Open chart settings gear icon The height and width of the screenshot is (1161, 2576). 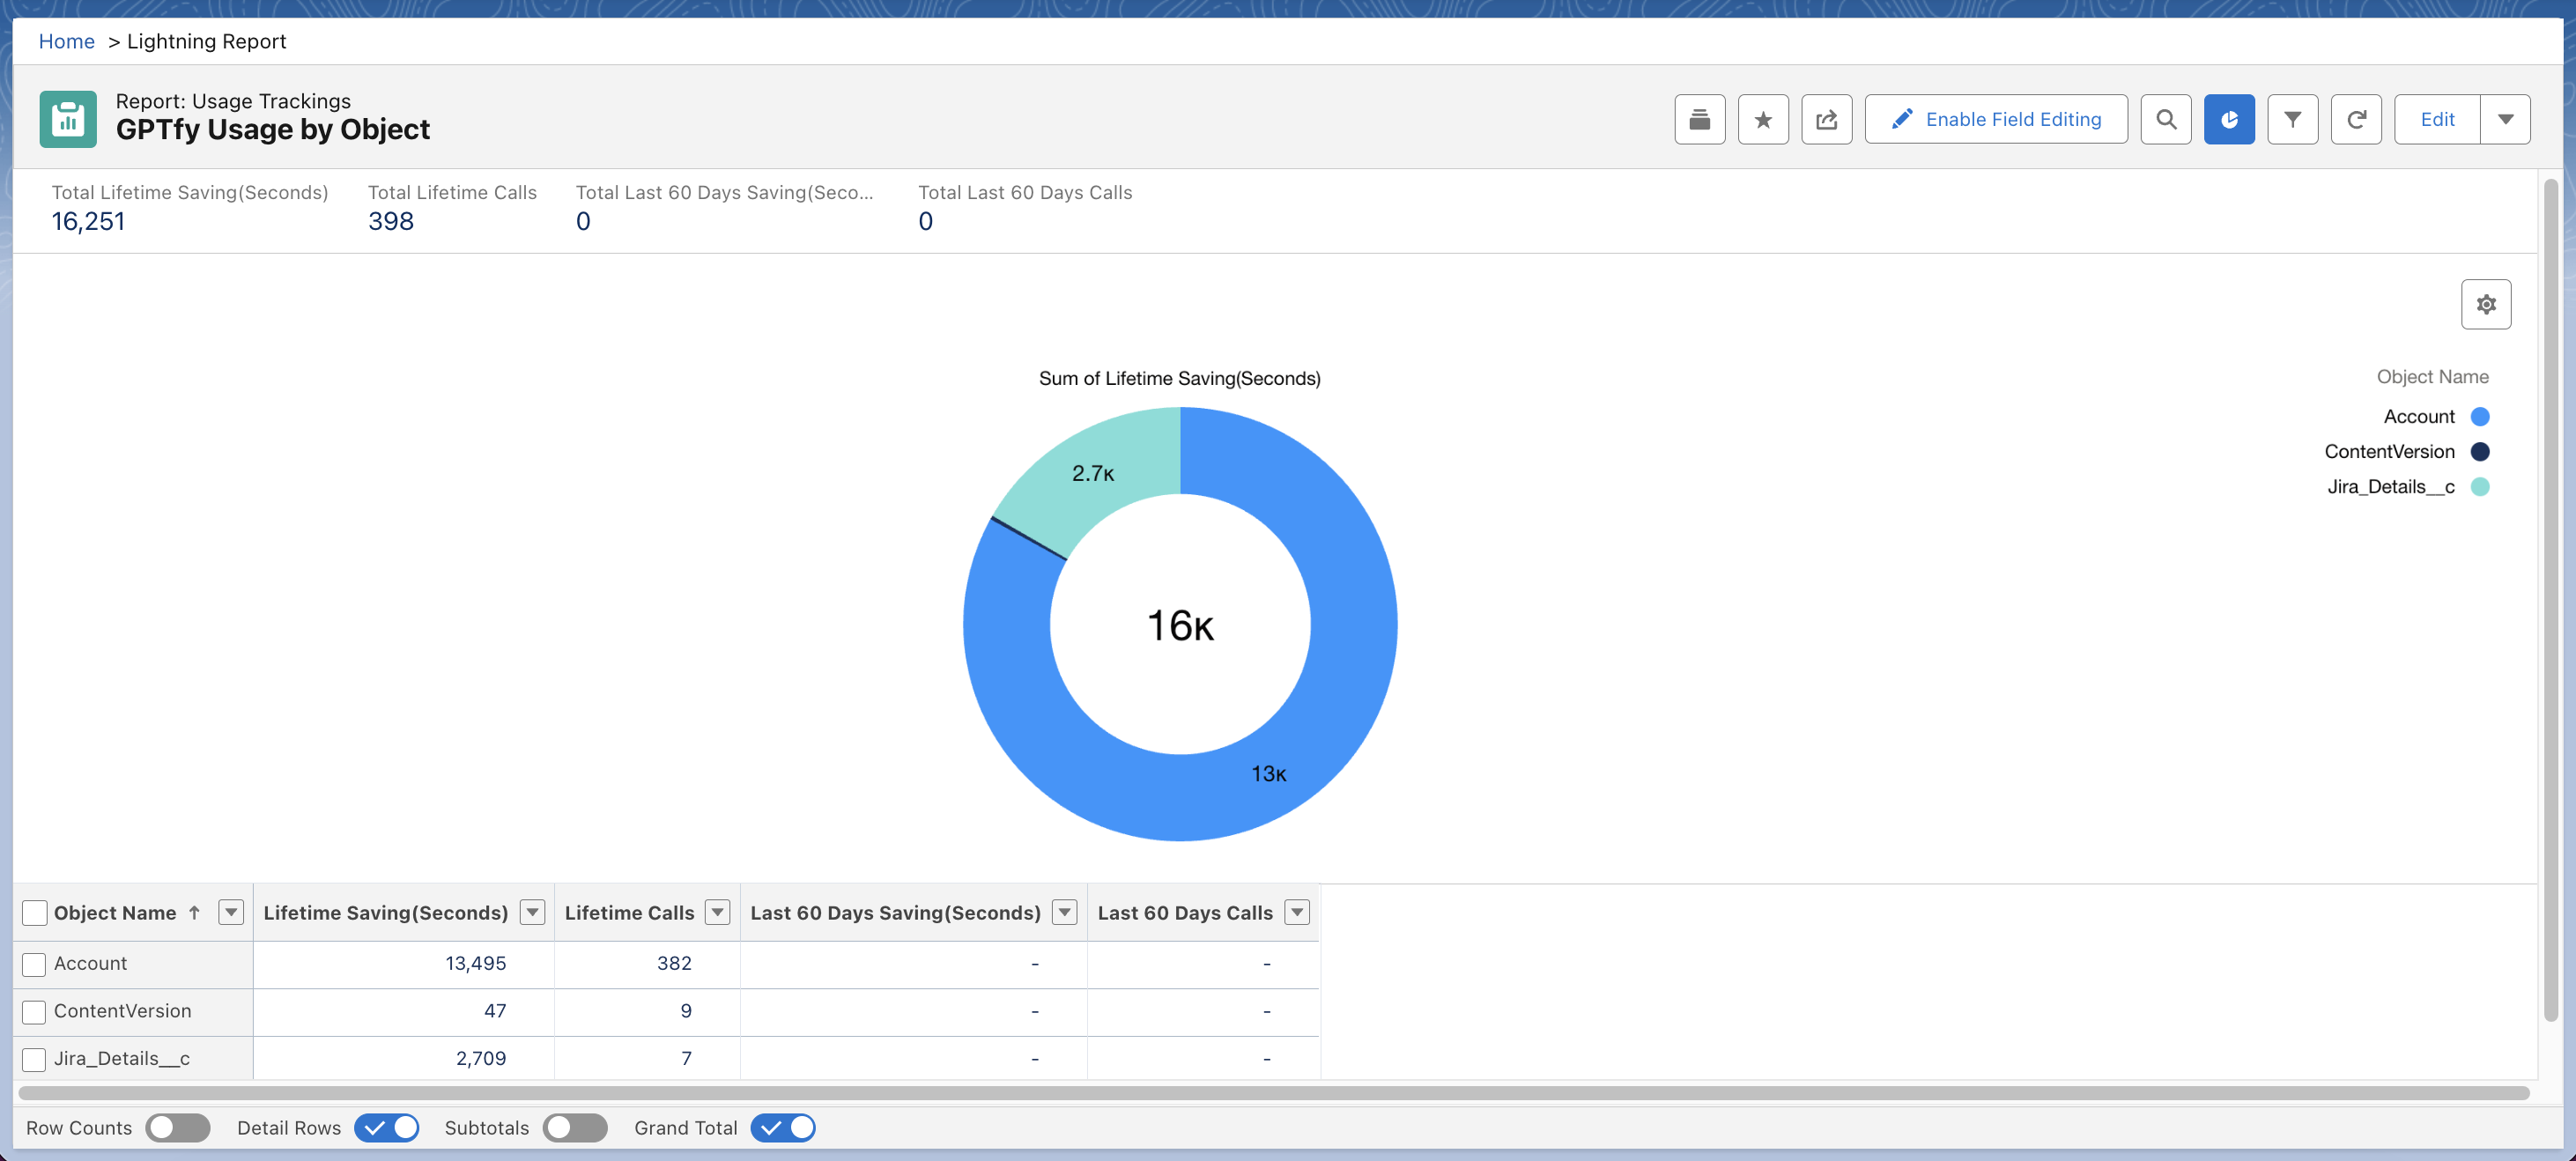tap(2485, 304)
